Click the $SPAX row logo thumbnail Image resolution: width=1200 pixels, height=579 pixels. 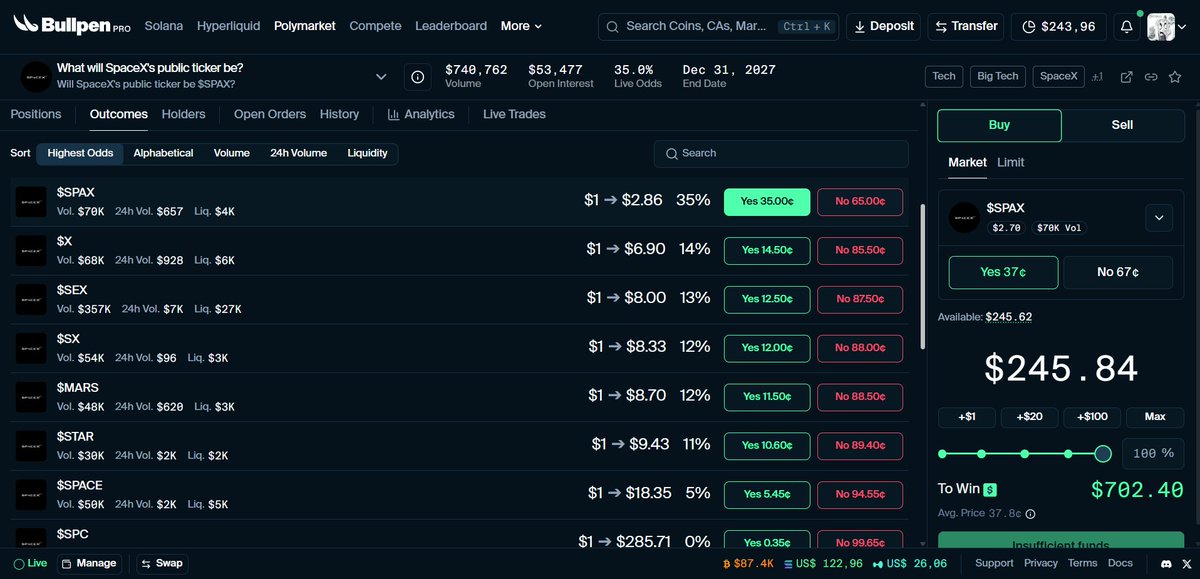pos(31,202)
